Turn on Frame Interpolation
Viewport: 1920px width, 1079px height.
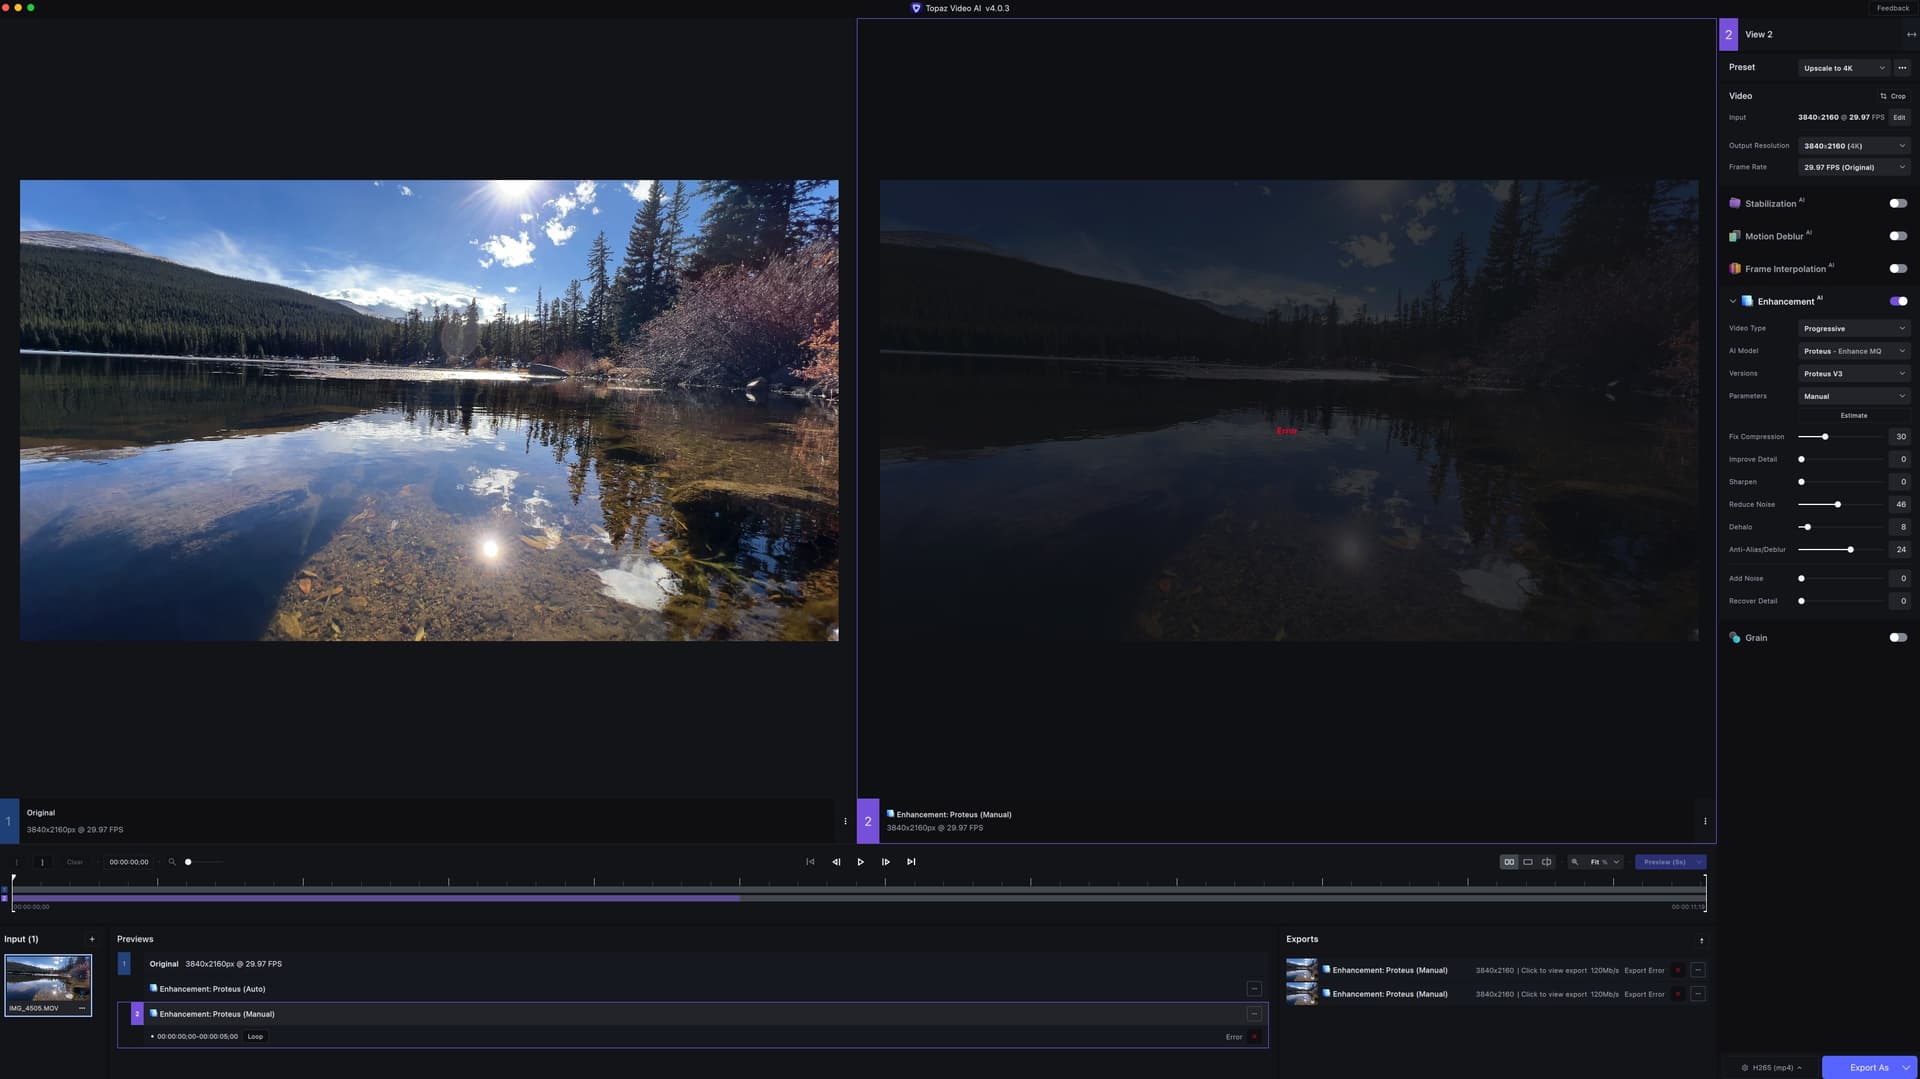(x=1898, y=269)
